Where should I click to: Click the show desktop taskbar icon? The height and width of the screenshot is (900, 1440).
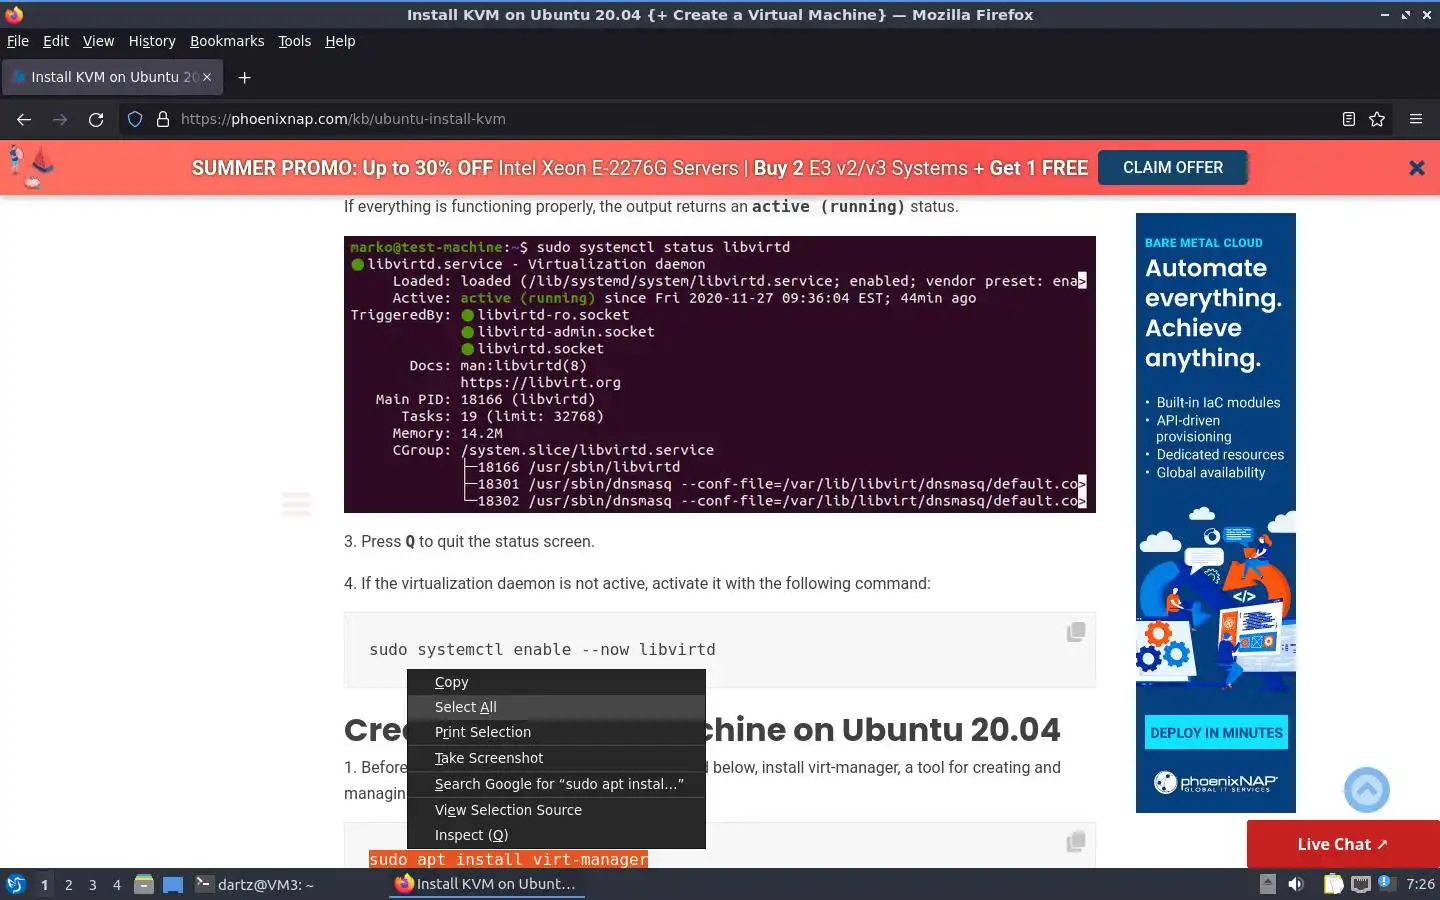pos(173,884)
